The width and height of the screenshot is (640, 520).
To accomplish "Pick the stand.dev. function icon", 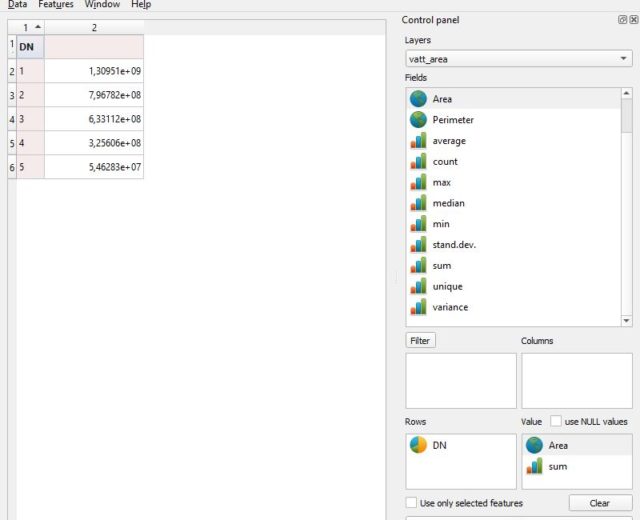I will click(418, 245).
